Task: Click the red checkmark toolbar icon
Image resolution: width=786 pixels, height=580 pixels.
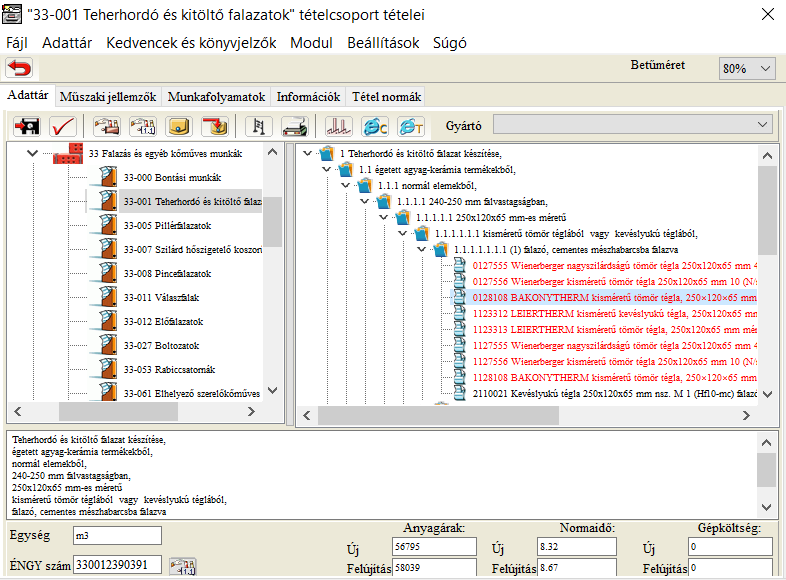Action: (x=63, y=126)
